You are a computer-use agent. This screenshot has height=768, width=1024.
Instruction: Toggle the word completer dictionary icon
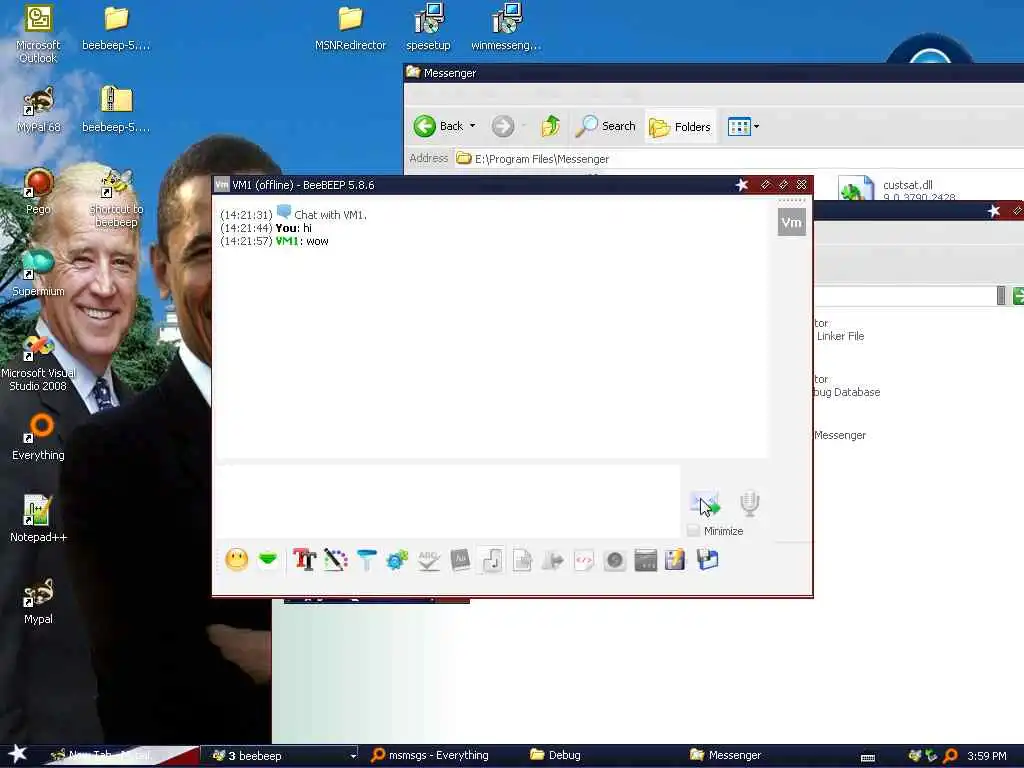tap(460, 560)
